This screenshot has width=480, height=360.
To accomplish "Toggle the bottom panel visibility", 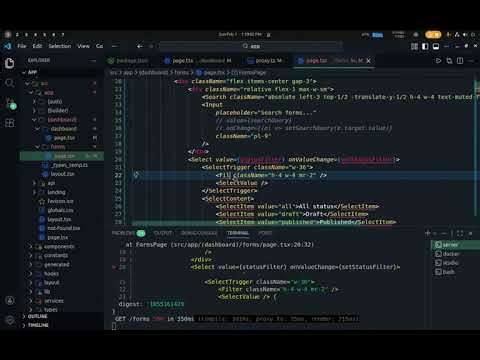I will 436,46.
